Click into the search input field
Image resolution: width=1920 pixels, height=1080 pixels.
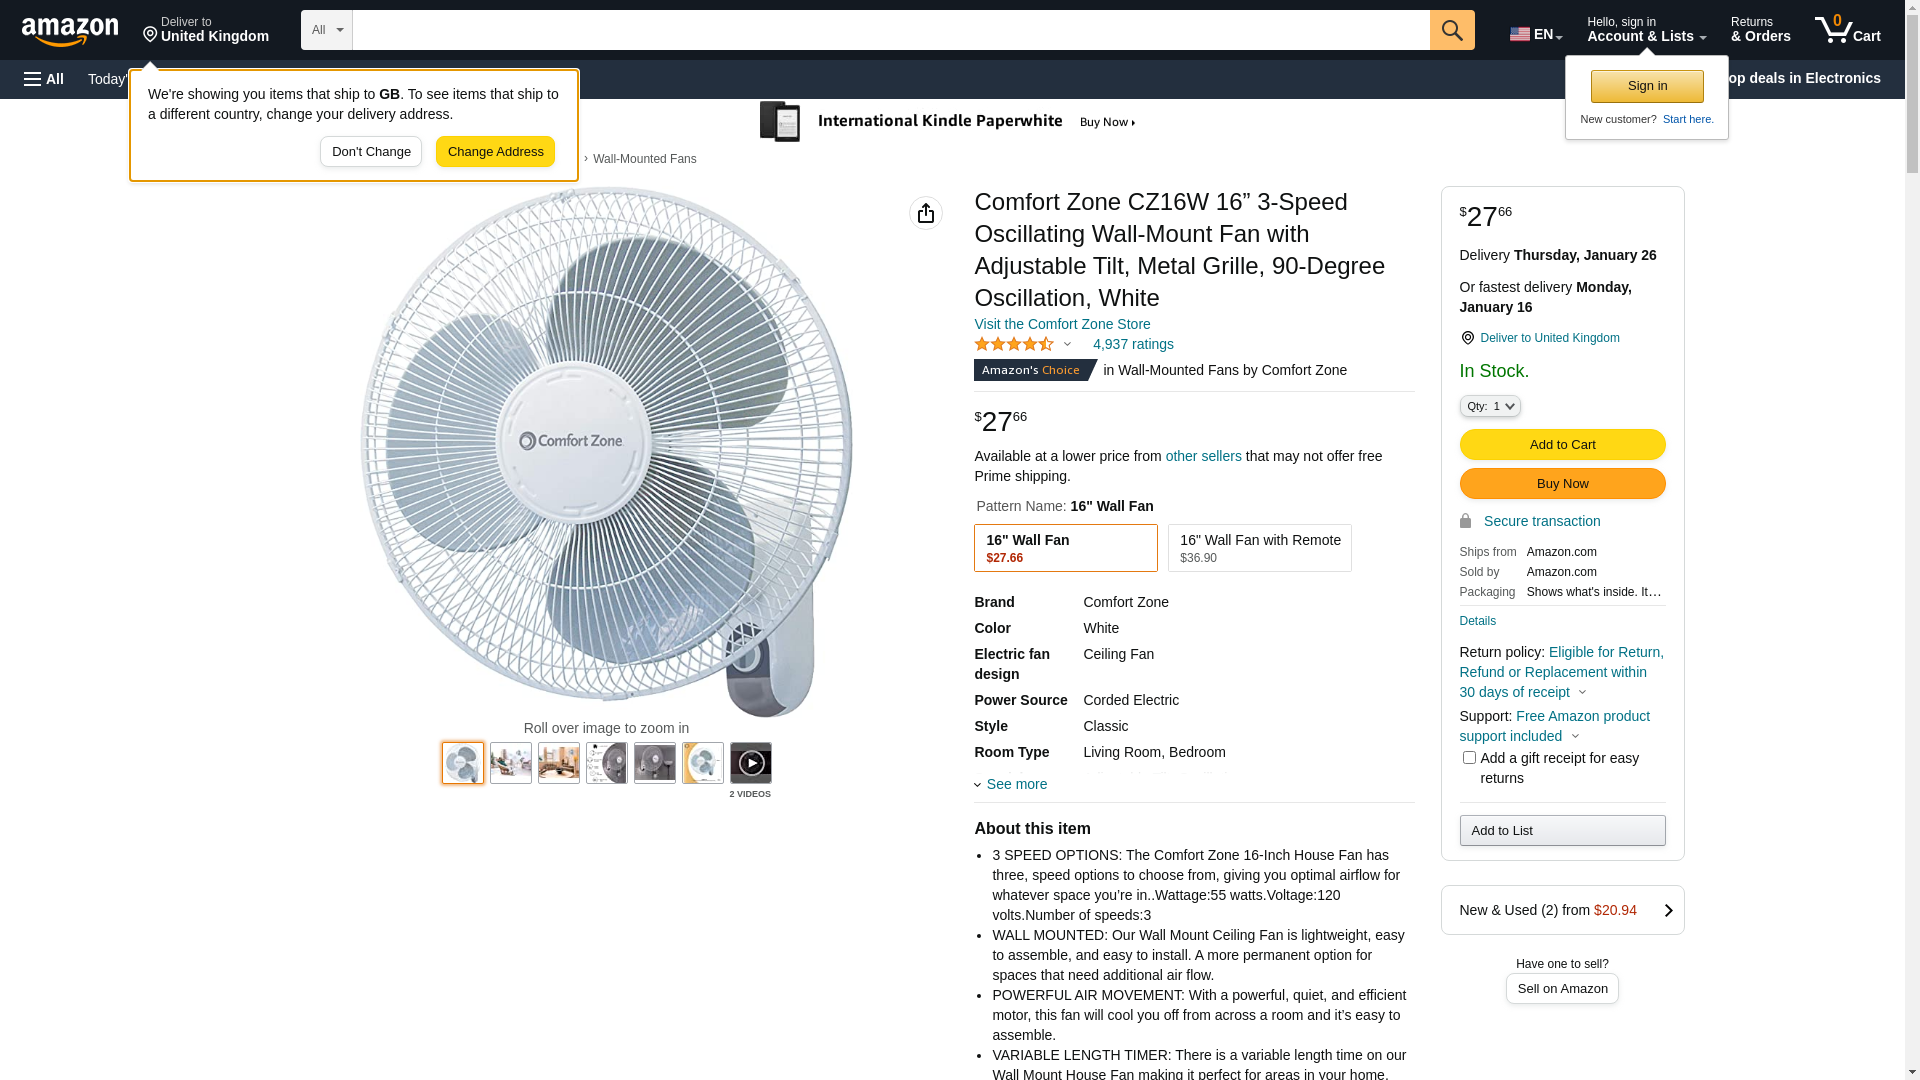pyautogui.click(x=891, y=30)
